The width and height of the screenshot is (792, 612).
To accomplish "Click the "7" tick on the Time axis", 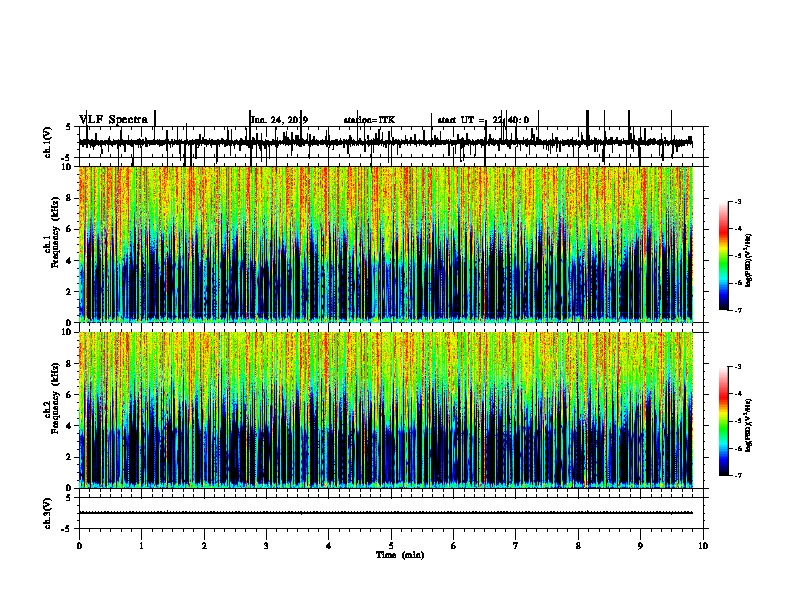I will coord(516,546).
